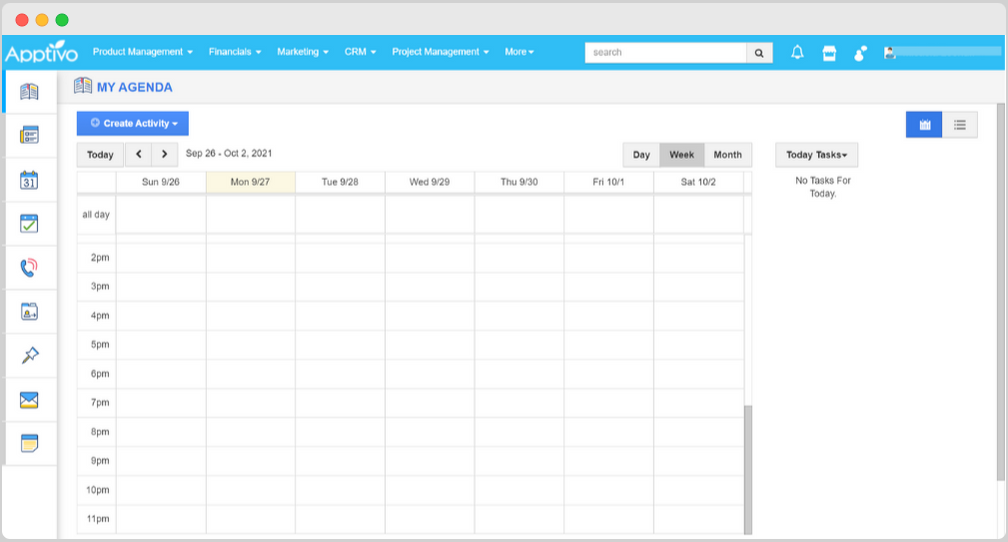The height and width of the screenshot is (542, 1008).
Task: Select the Day calendar view
Action: coord(641,155)
